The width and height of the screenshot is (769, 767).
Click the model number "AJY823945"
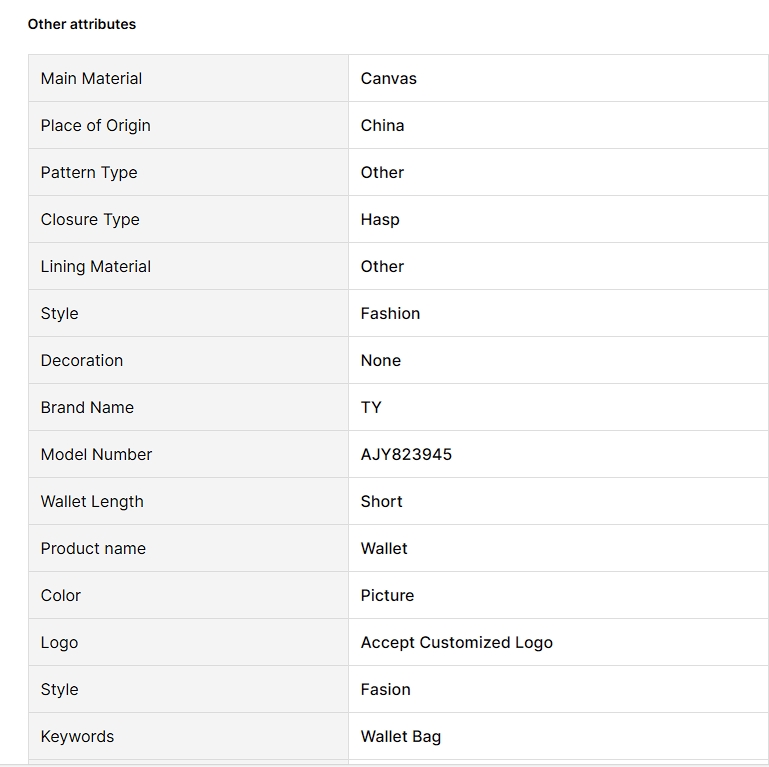point(406,454)
